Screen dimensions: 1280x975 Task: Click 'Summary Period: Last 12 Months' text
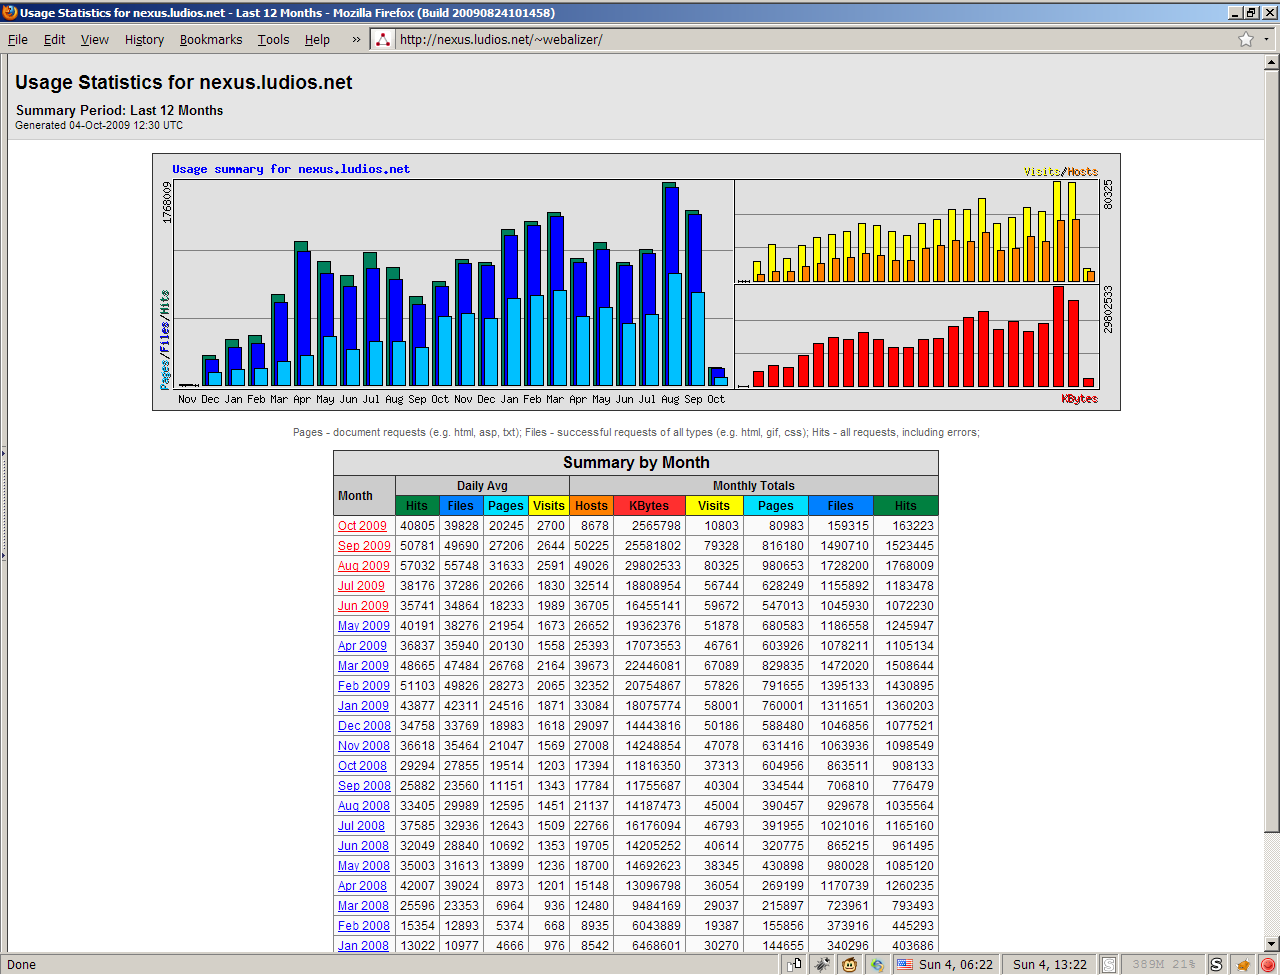pos(119,111)
